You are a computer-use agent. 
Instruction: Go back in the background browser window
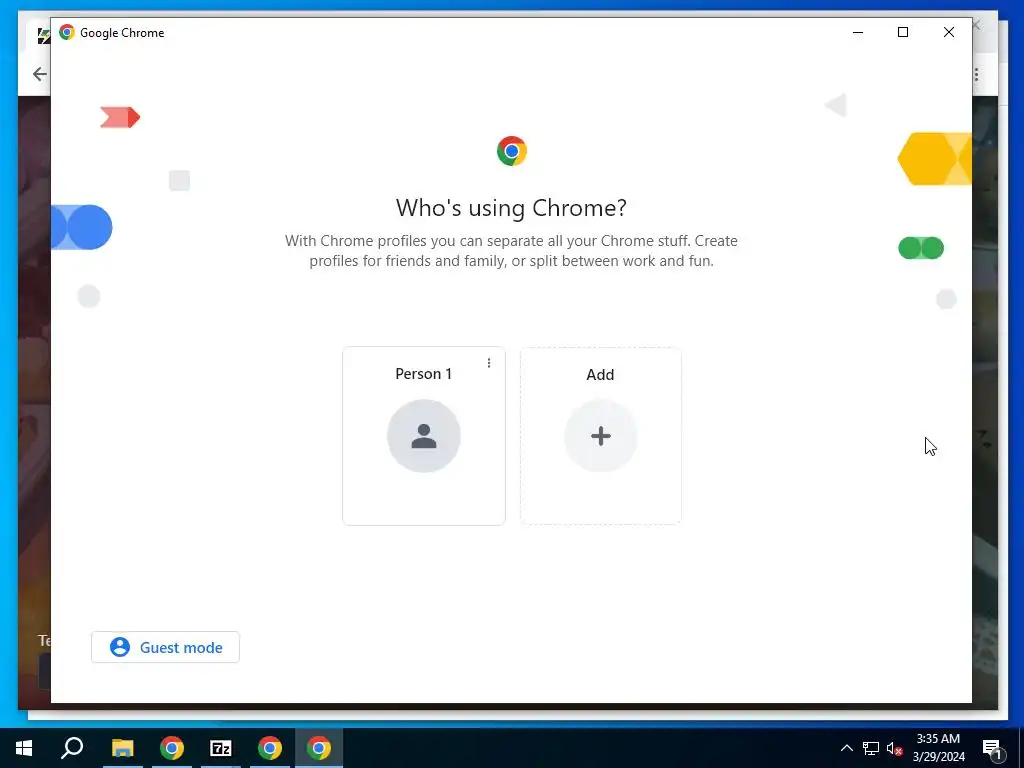pos(39,74)
